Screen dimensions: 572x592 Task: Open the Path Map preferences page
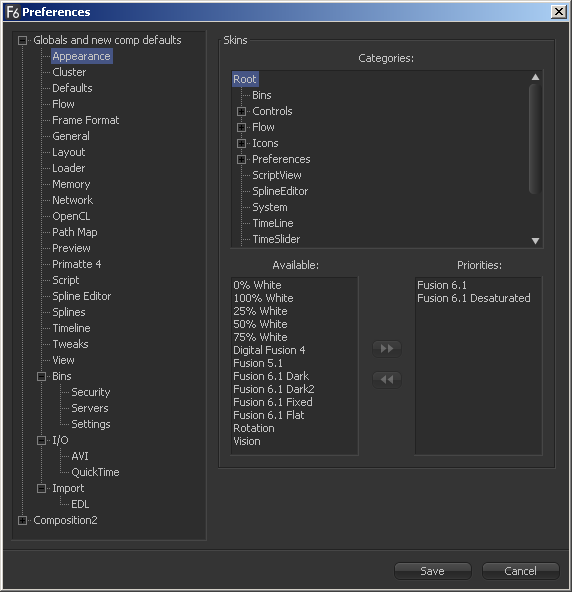point(75,232)
